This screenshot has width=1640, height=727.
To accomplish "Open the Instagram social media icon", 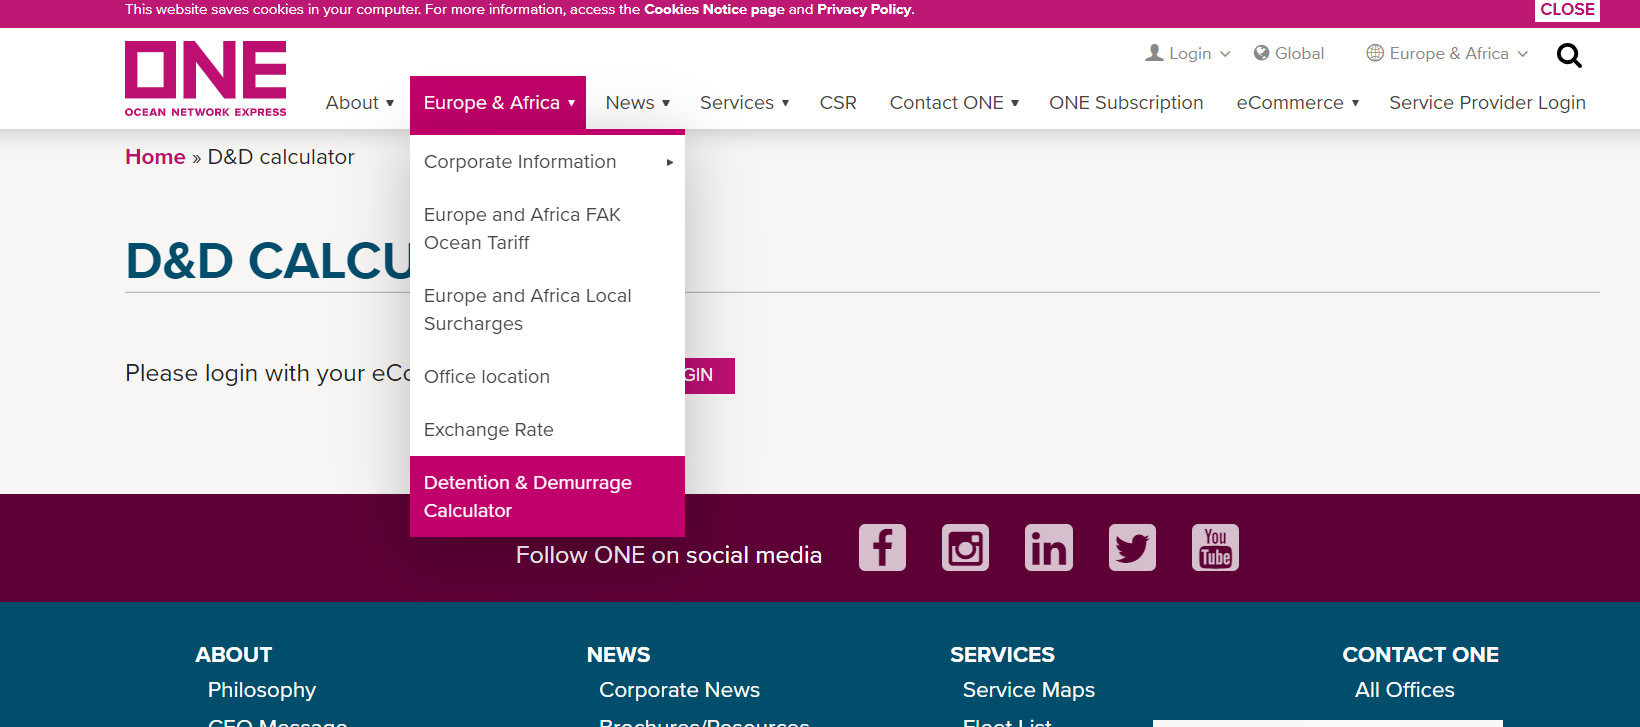I will (965, 548).
